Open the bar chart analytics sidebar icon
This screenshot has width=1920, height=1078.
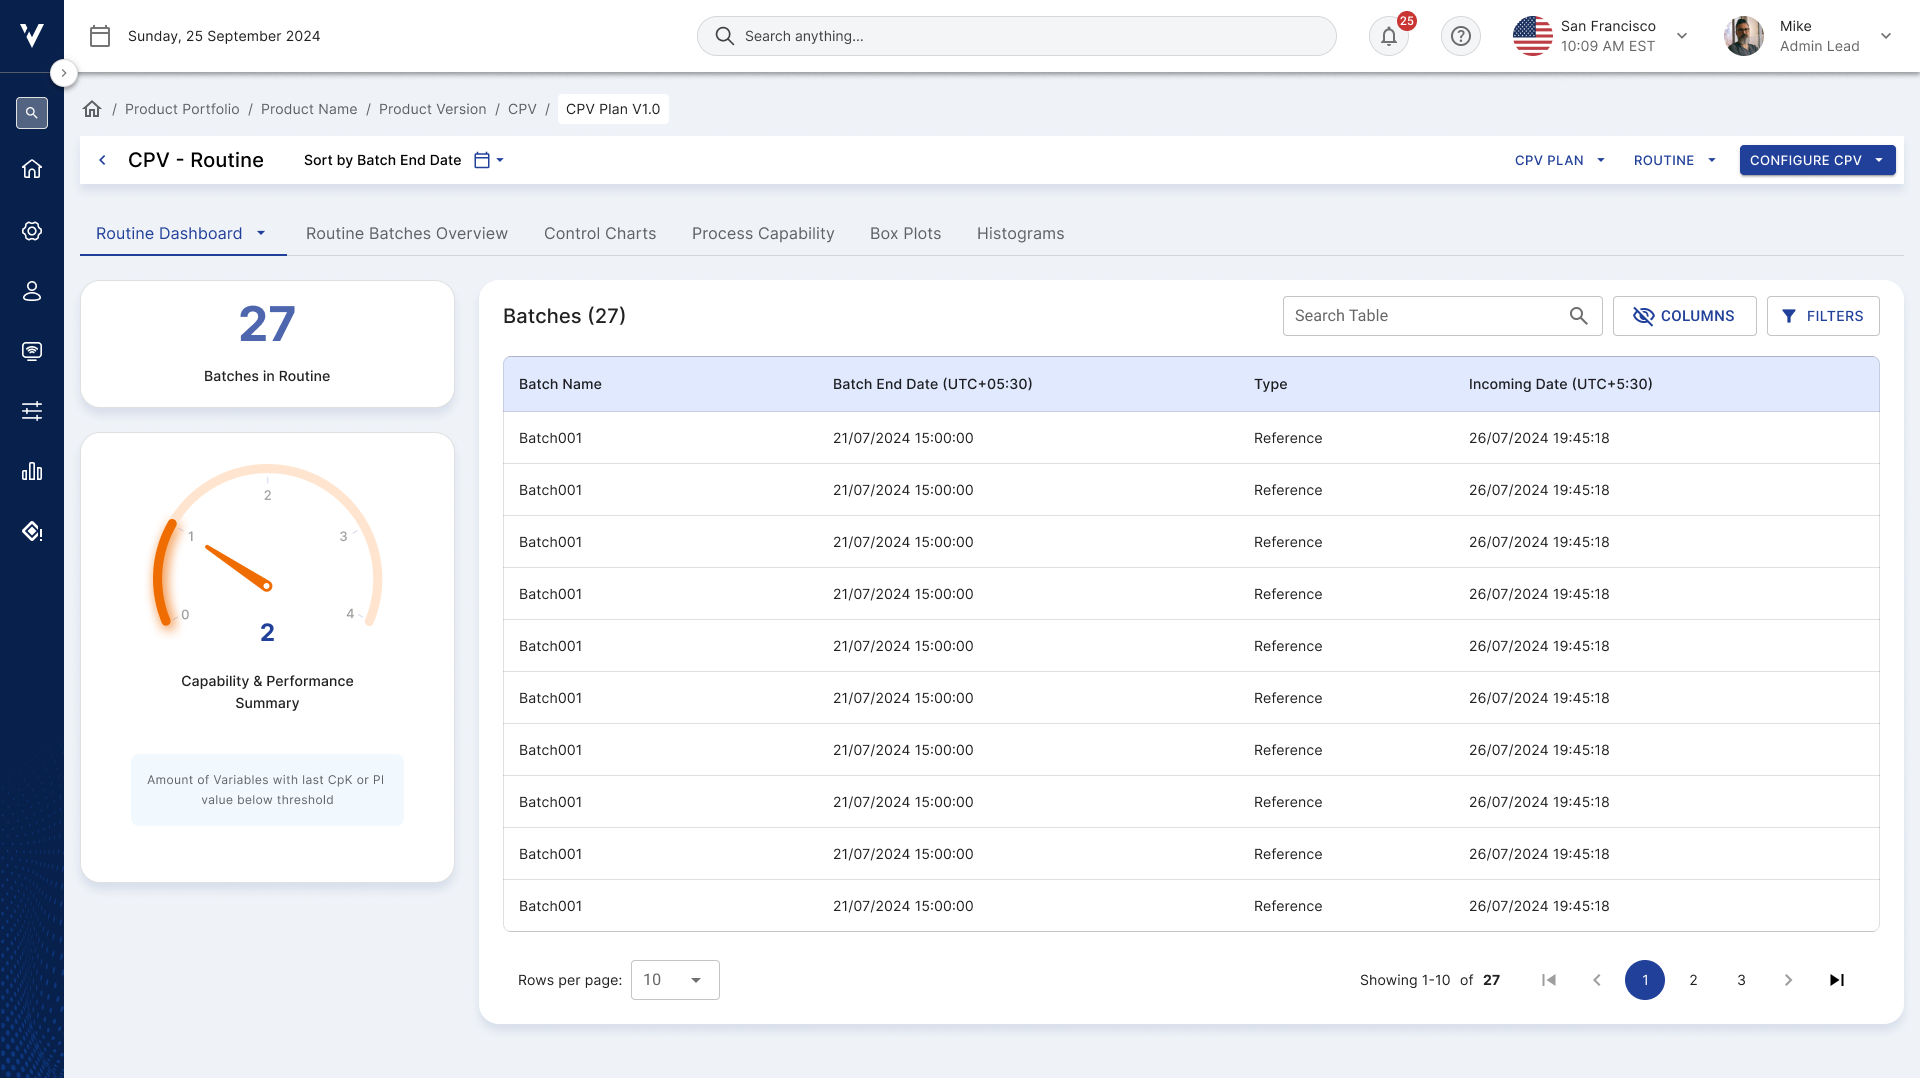tap(32, 471)
